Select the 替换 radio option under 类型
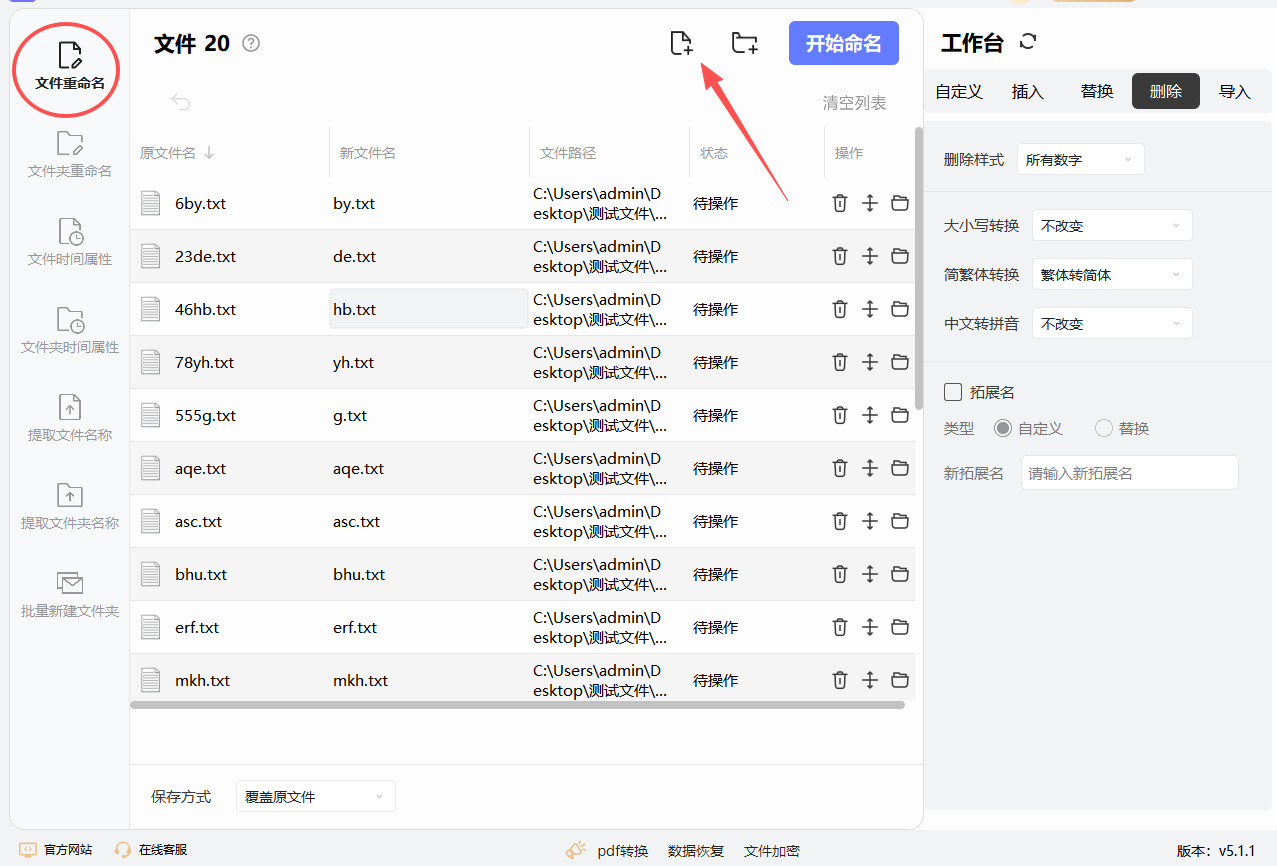 [1104, 428]
